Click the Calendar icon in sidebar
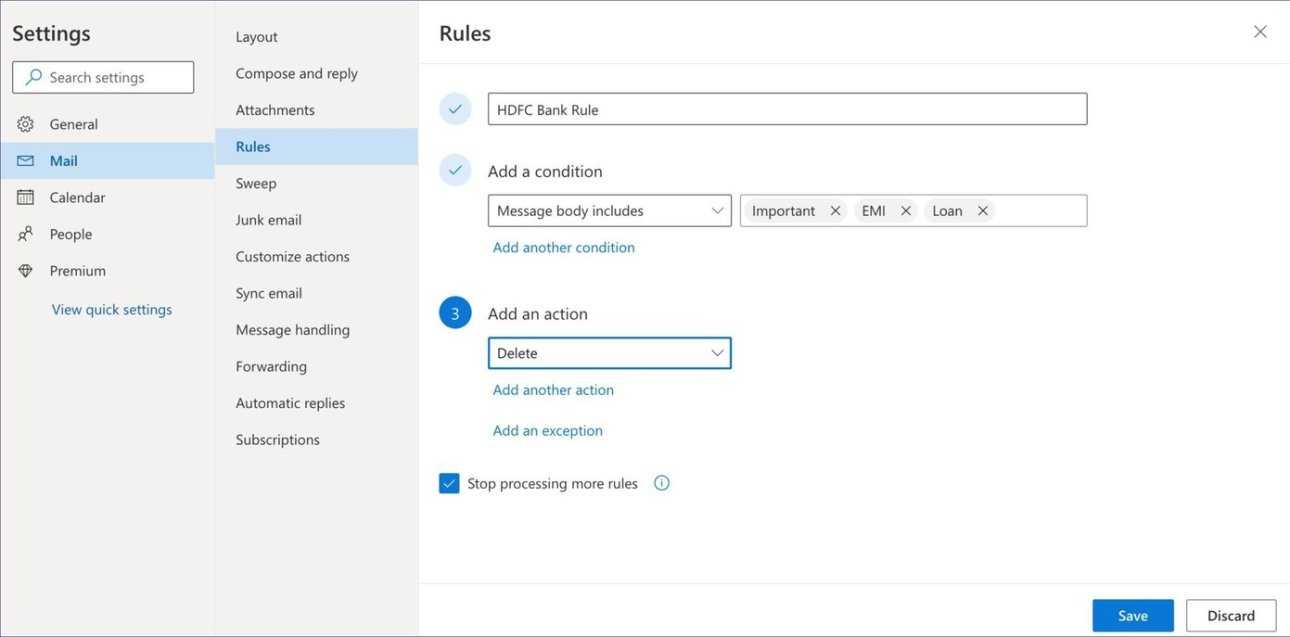1290x637 pixels. click(26, 197)
